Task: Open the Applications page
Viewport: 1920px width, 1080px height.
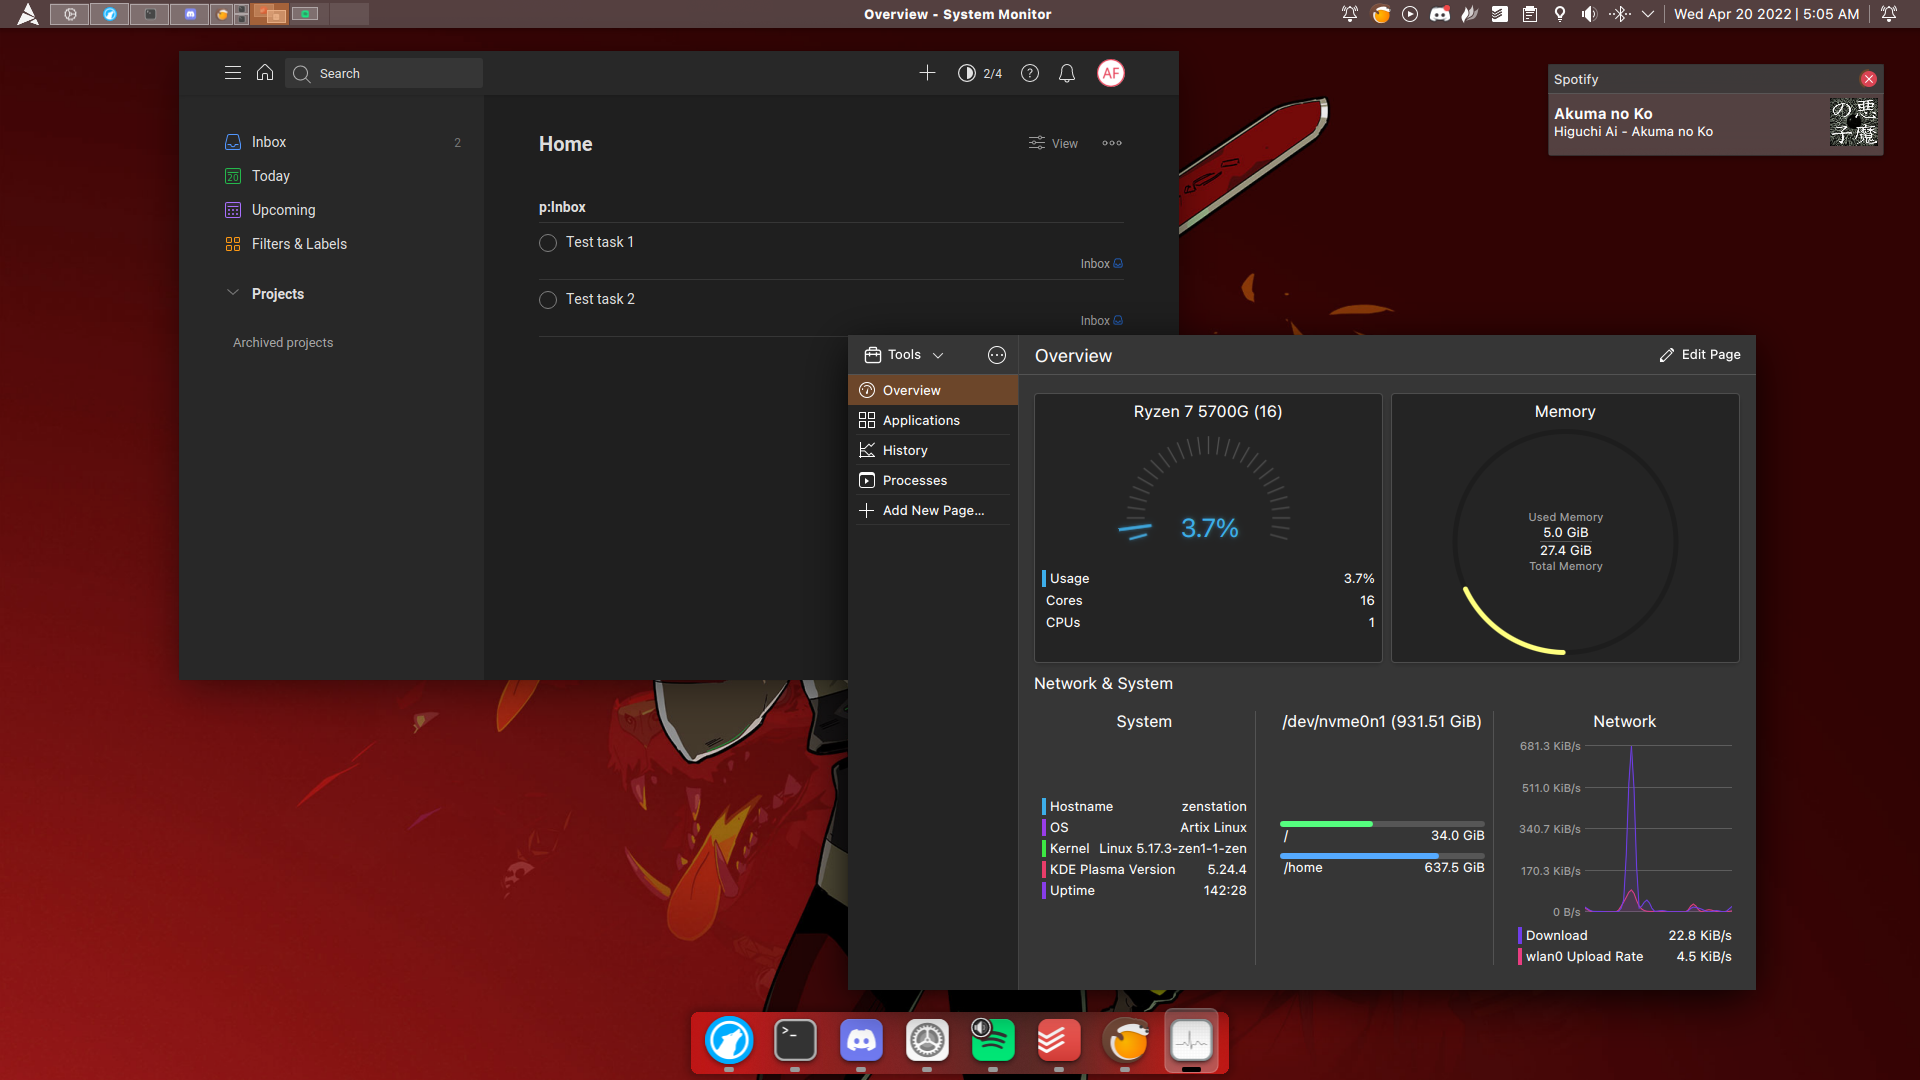Action: pos(920,420)
